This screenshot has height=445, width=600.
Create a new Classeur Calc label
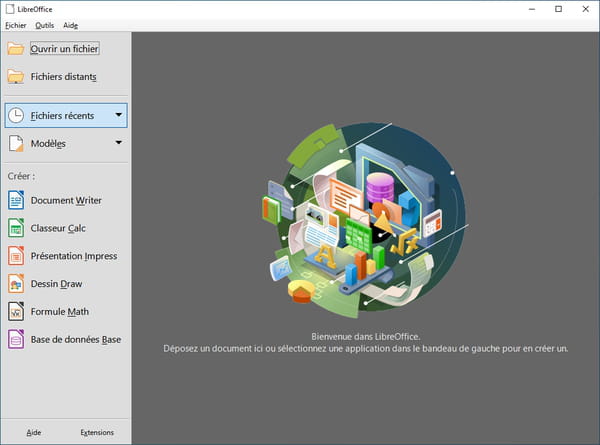[58, 228]
